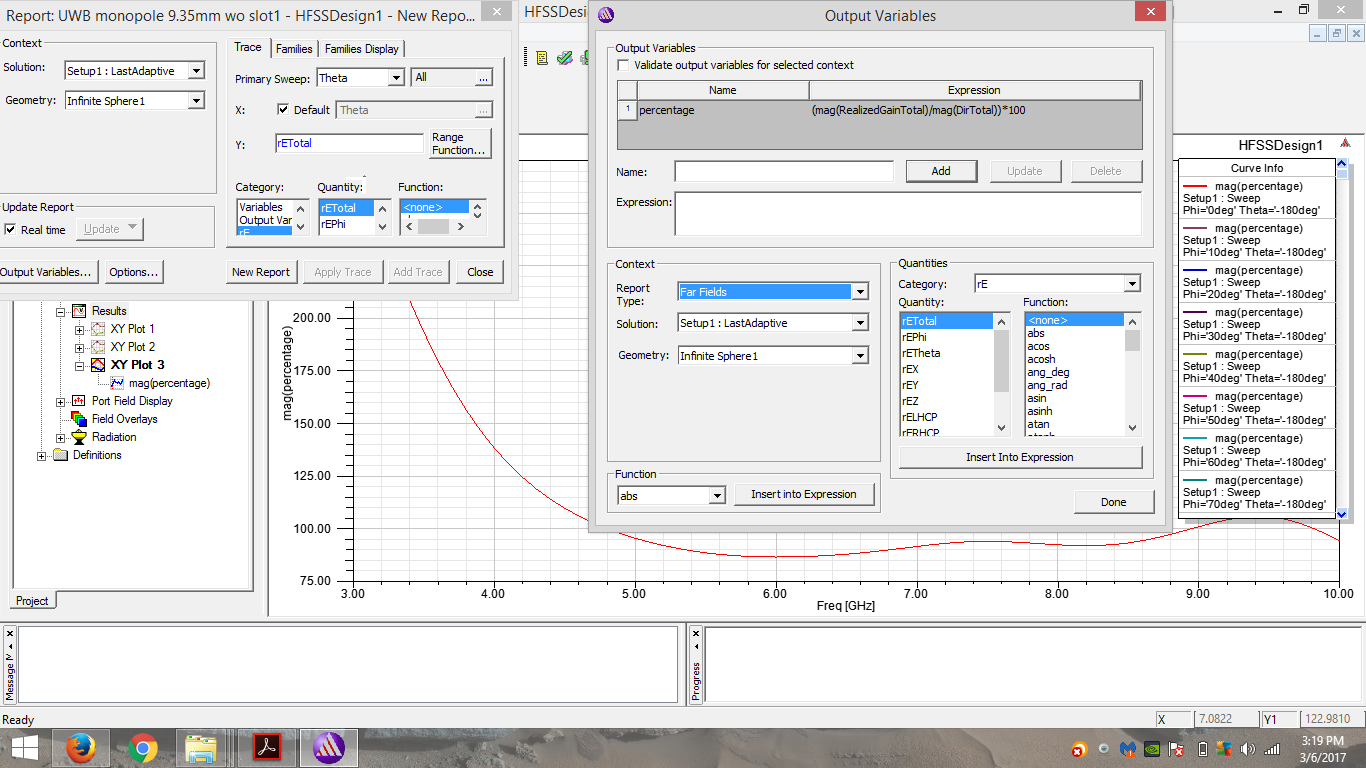Open the Windows Start menu
This screenshot has height=768, width=1366.
pyautogui.click(x=24, y=748)
